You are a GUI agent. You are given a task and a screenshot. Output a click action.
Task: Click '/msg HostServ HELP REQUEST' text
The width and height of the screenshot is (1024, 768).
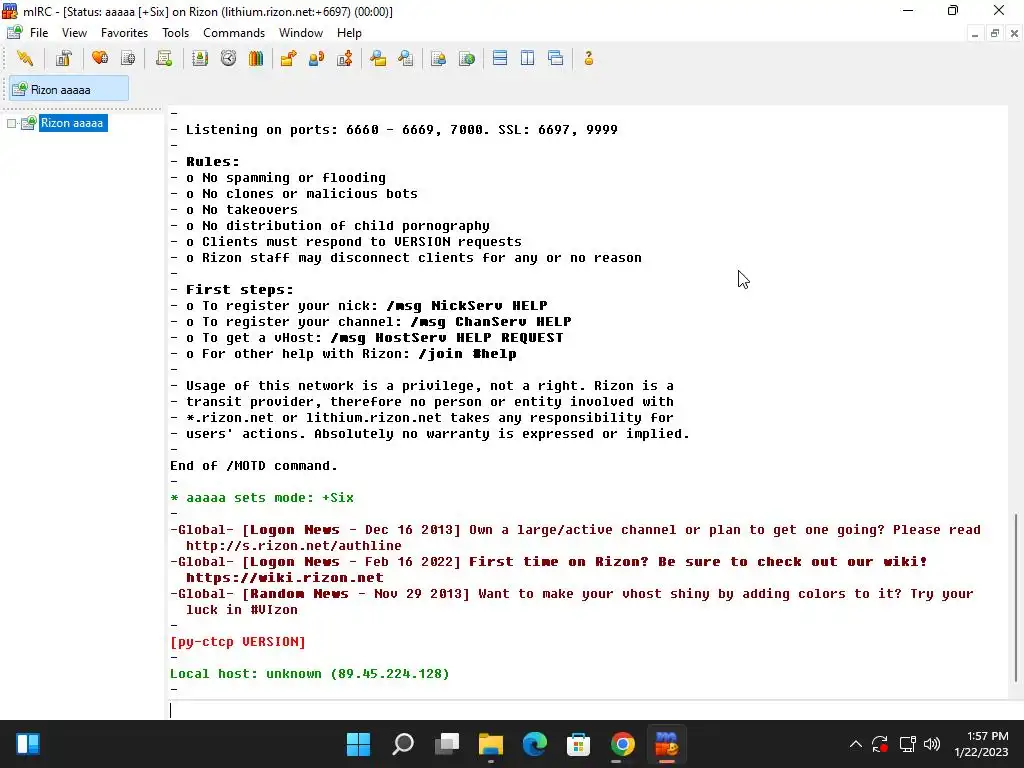(447, 338)
